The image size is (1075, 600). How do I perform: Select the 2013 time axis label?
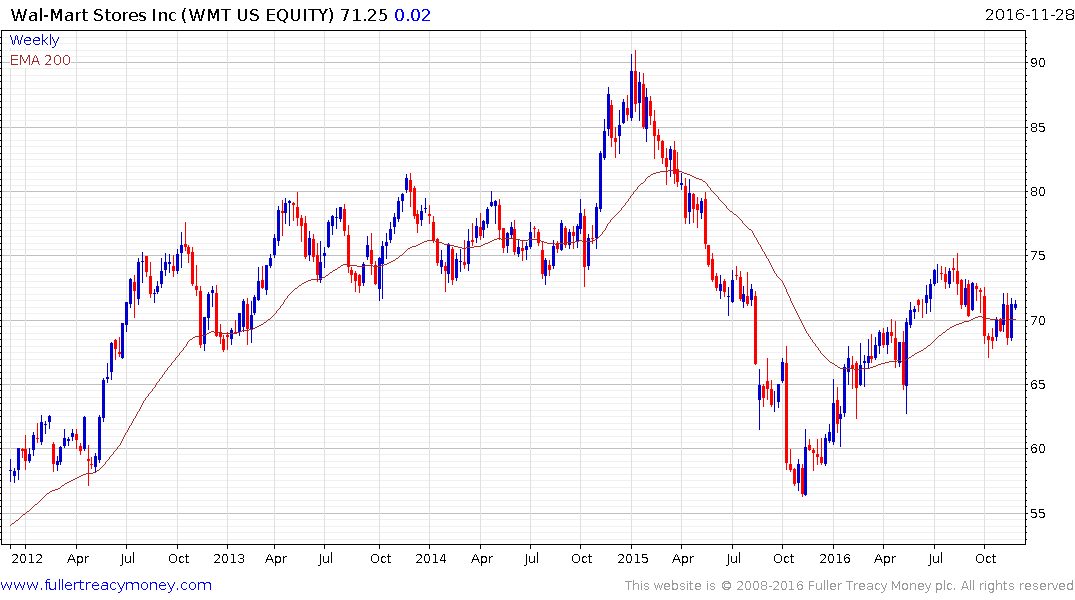[x=229, y=558]
